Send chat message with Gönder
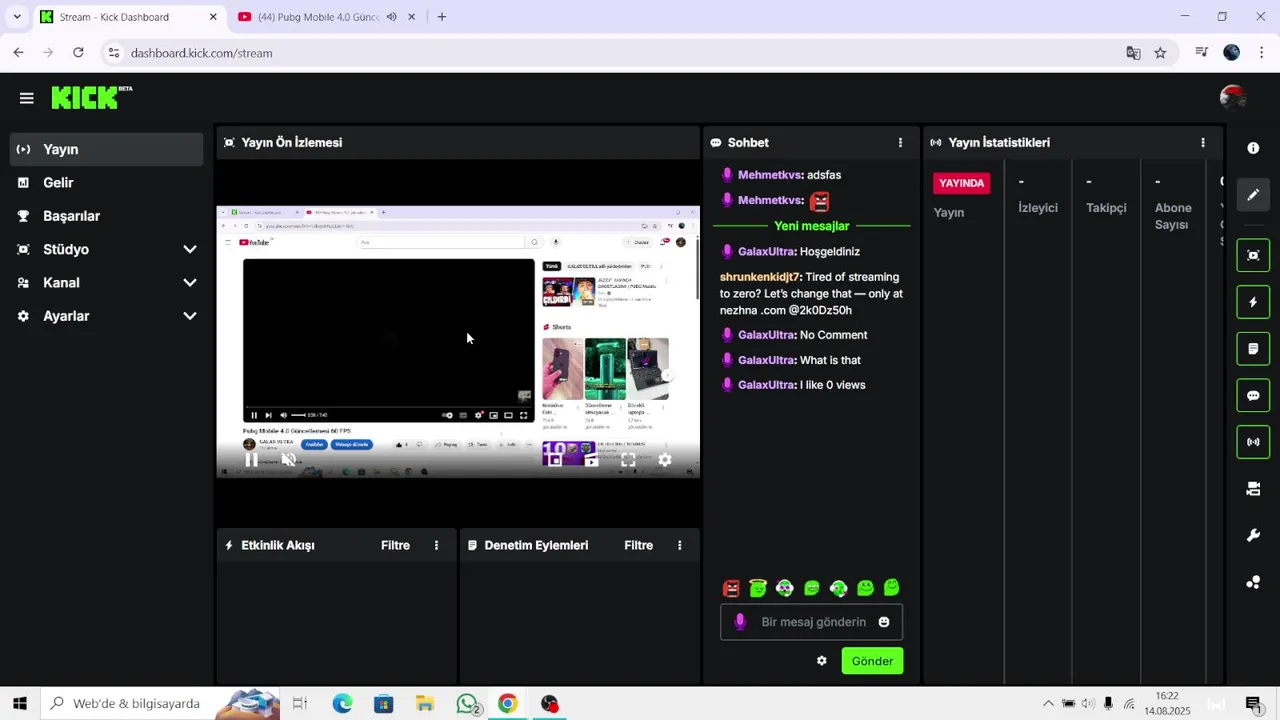1280x720 pixels. 872,661
